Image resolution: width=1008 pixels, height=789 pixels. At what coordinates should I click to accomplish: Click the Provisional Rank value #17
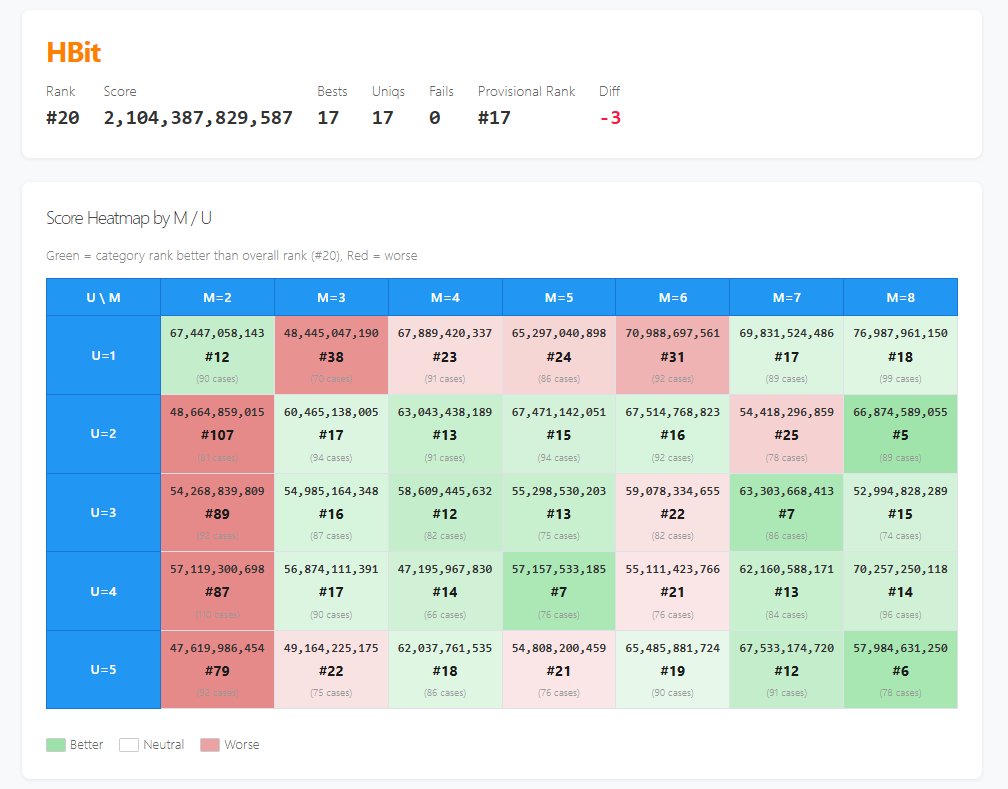(494, 118)
